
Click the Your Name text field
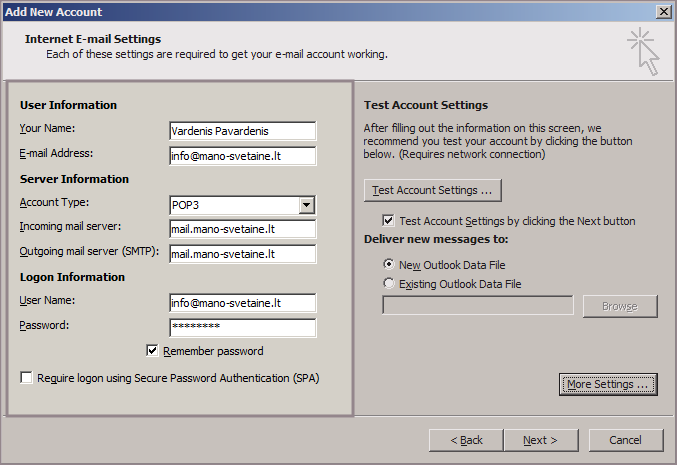click(242, 131)
